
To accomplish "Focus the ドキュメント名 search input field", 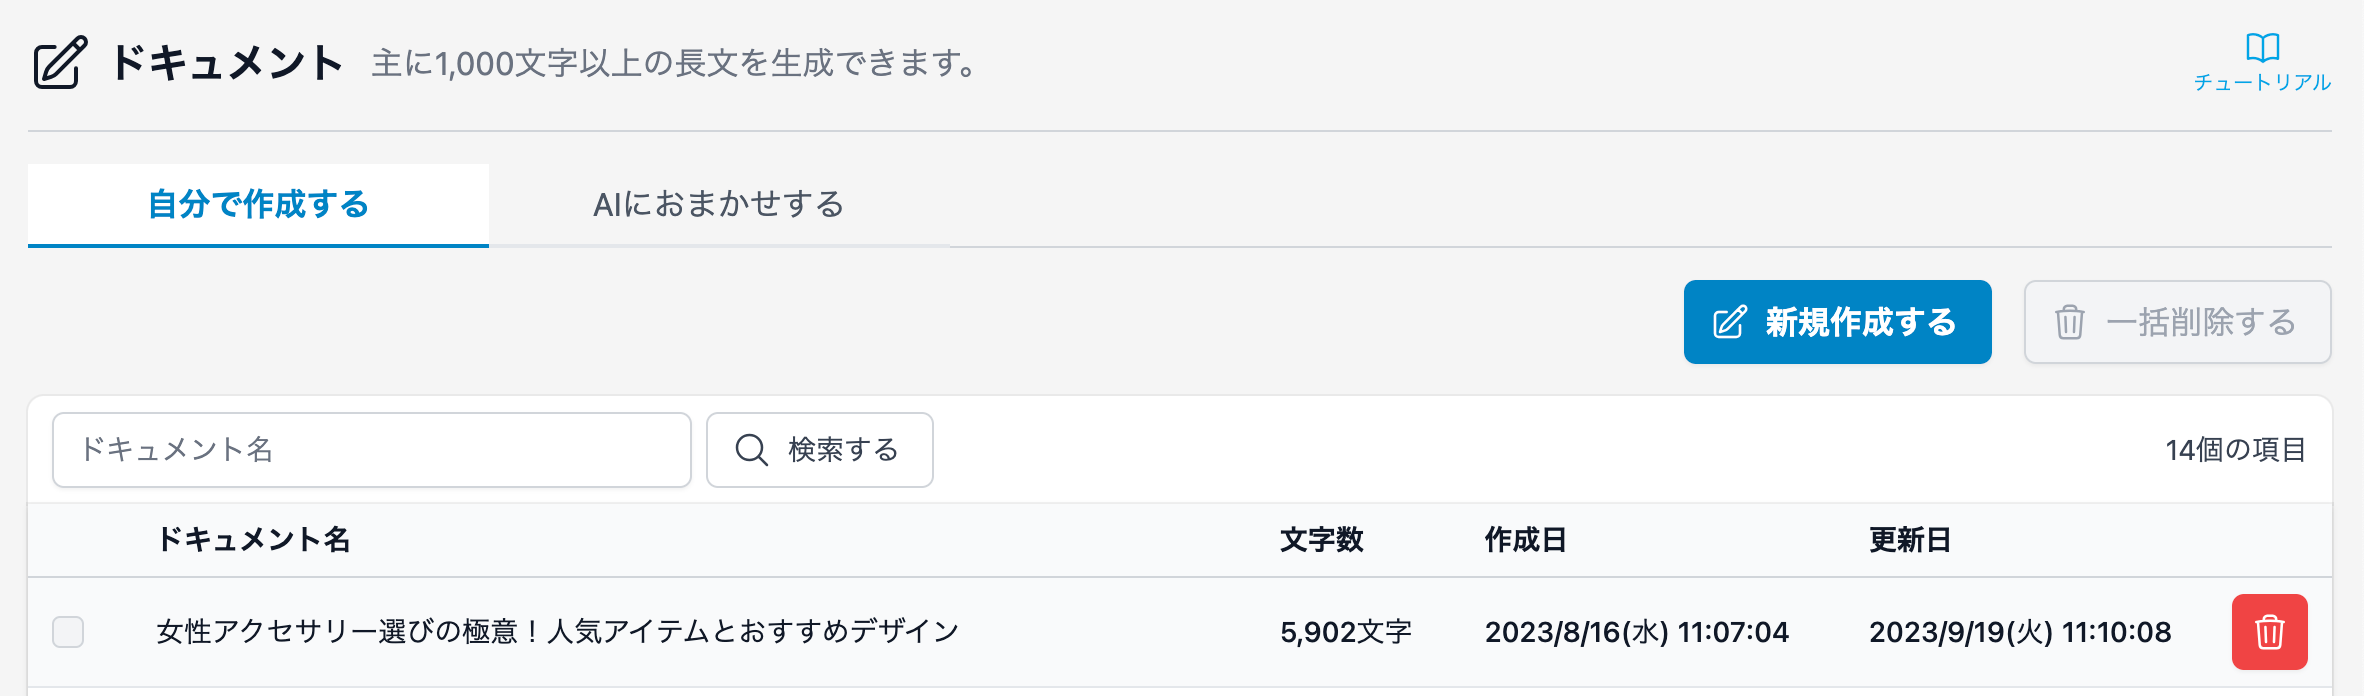I will (371, 450).
